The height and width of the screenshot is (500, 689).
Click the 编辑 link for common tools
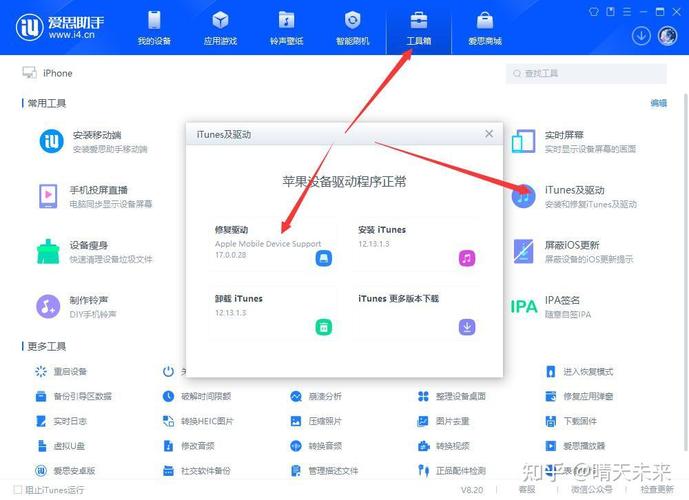[659, 103]
